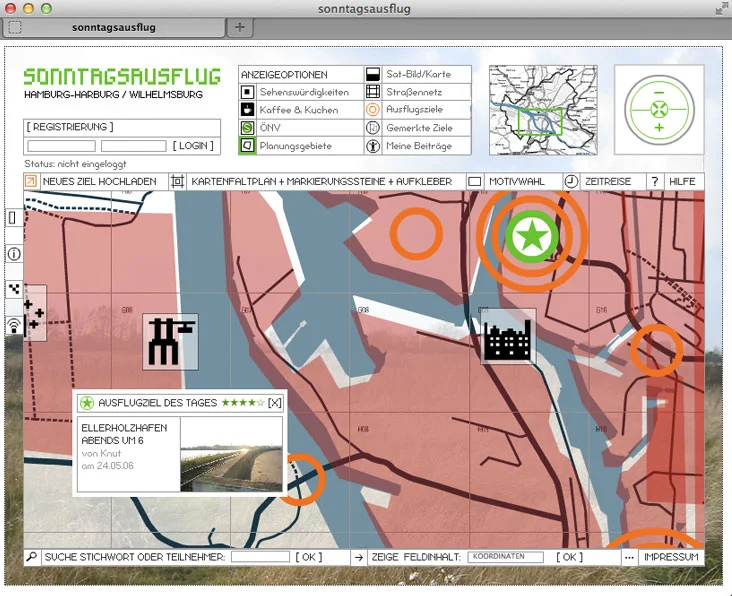Click the dotted square icon in tab bar
This screenshot has height=596, width=732.
[15, 28]
